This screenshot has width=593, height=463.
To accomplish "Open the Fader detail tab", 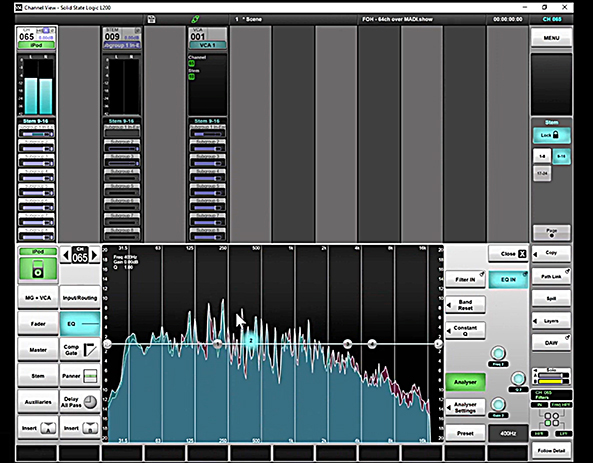I will 38,324.
